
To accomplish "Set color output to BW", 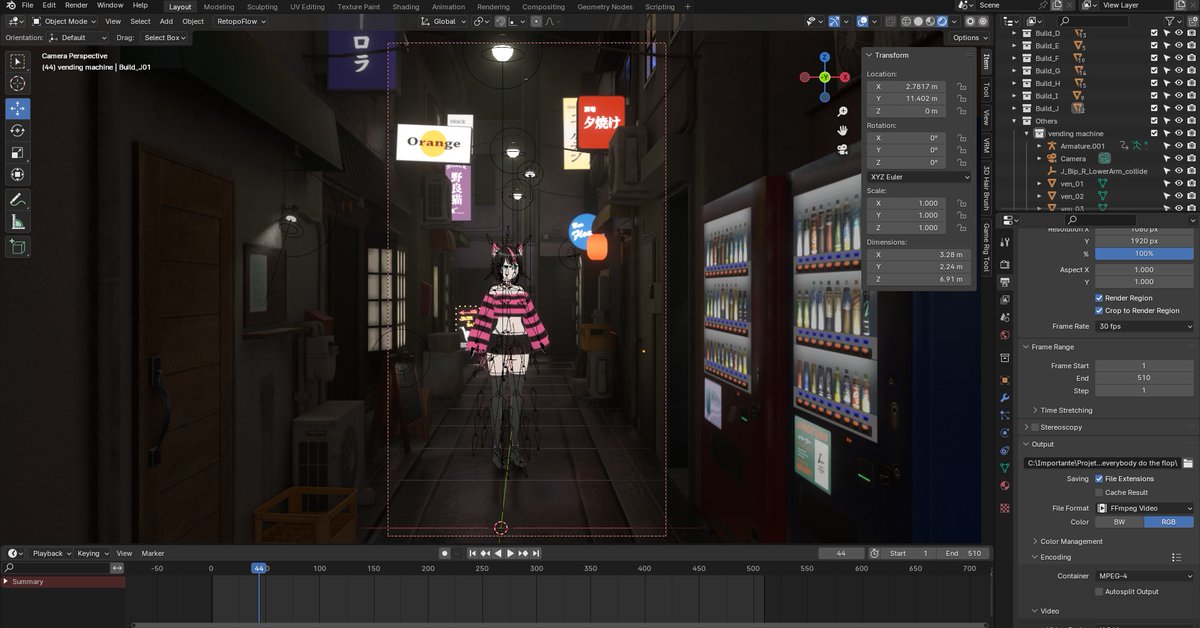I will [1118, 521].
